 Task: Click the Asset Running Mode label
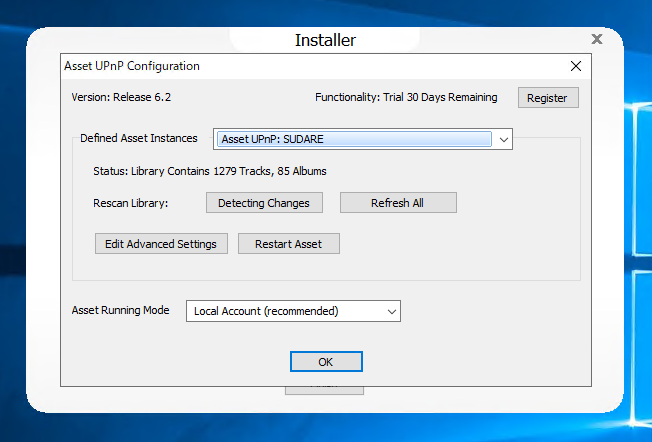(x=121, y=311)
